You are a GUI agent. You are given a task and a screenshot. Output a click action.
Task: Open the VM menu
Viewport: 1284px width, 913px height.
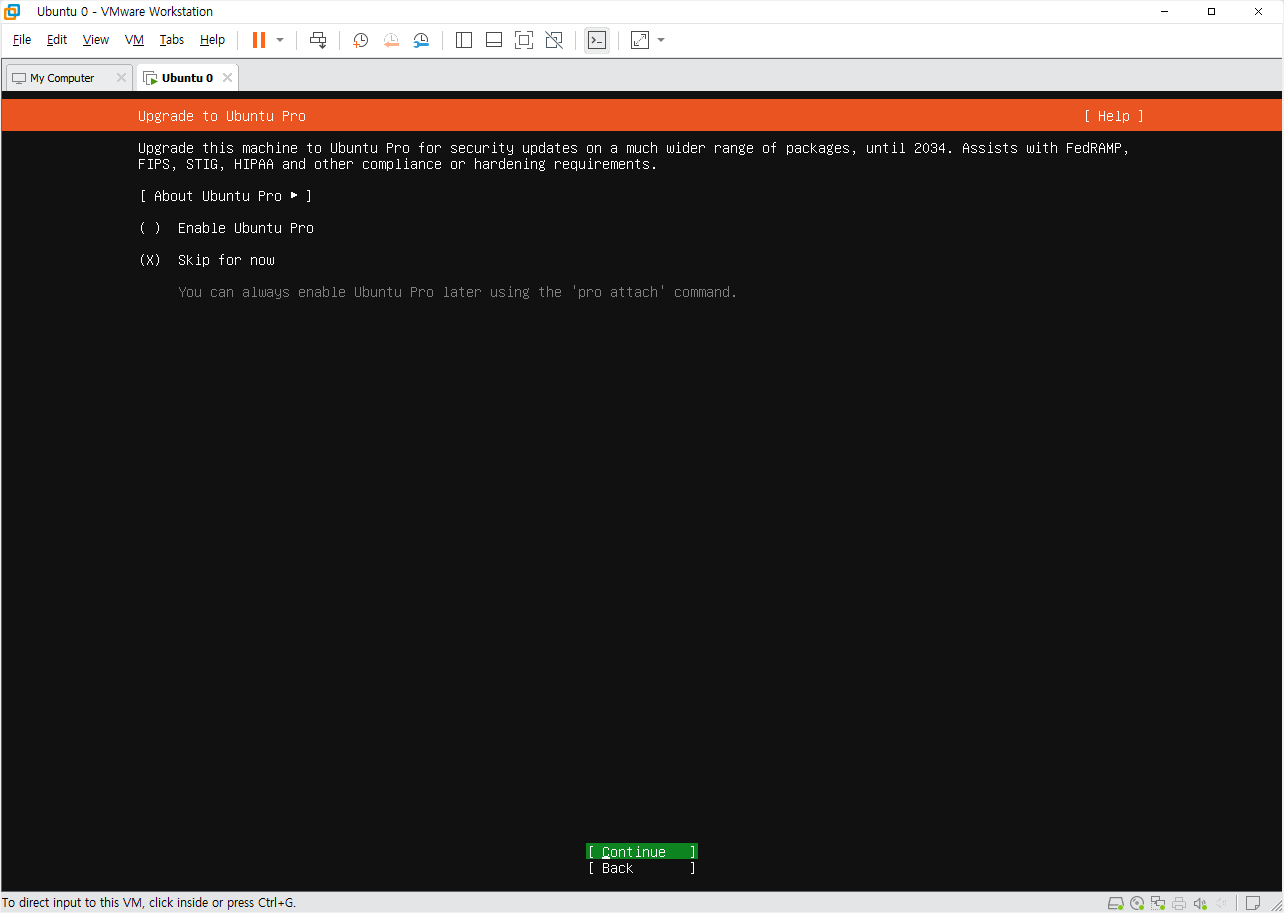click(x=135, y=40)
